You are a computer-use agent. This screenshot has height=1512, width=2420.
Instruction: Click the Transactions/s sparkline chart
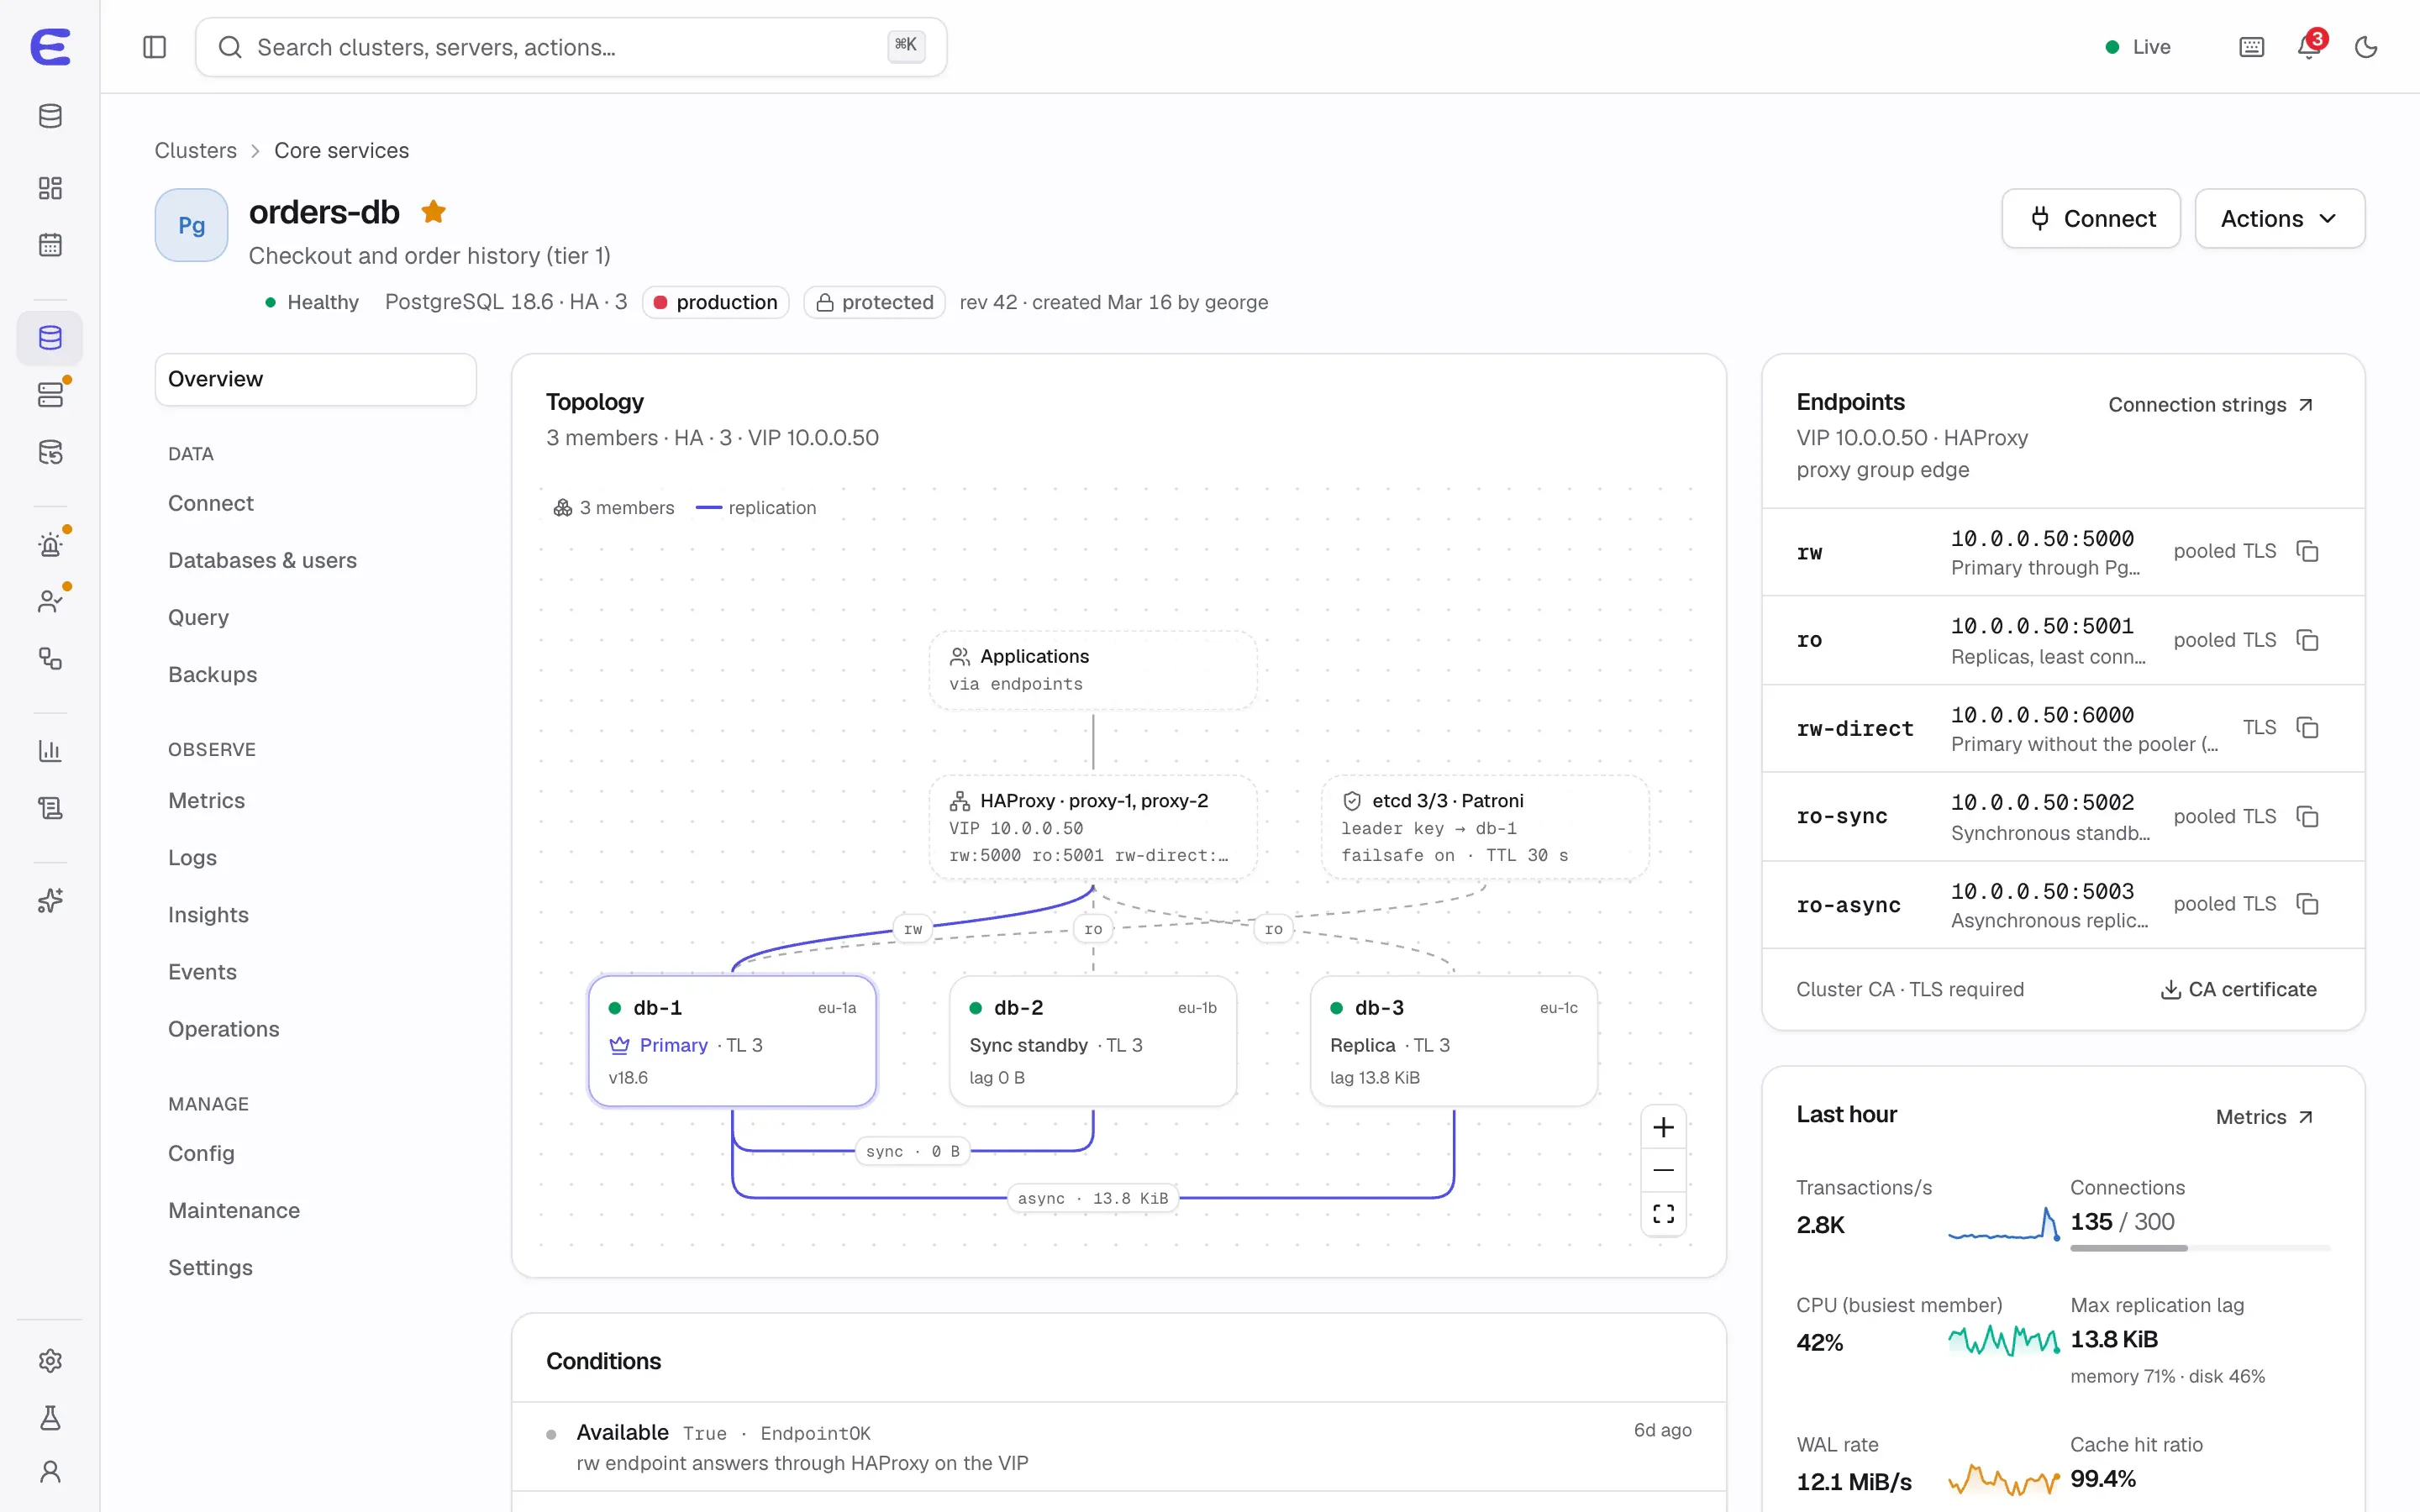pyautogui.click(x=2004, y=1224)
